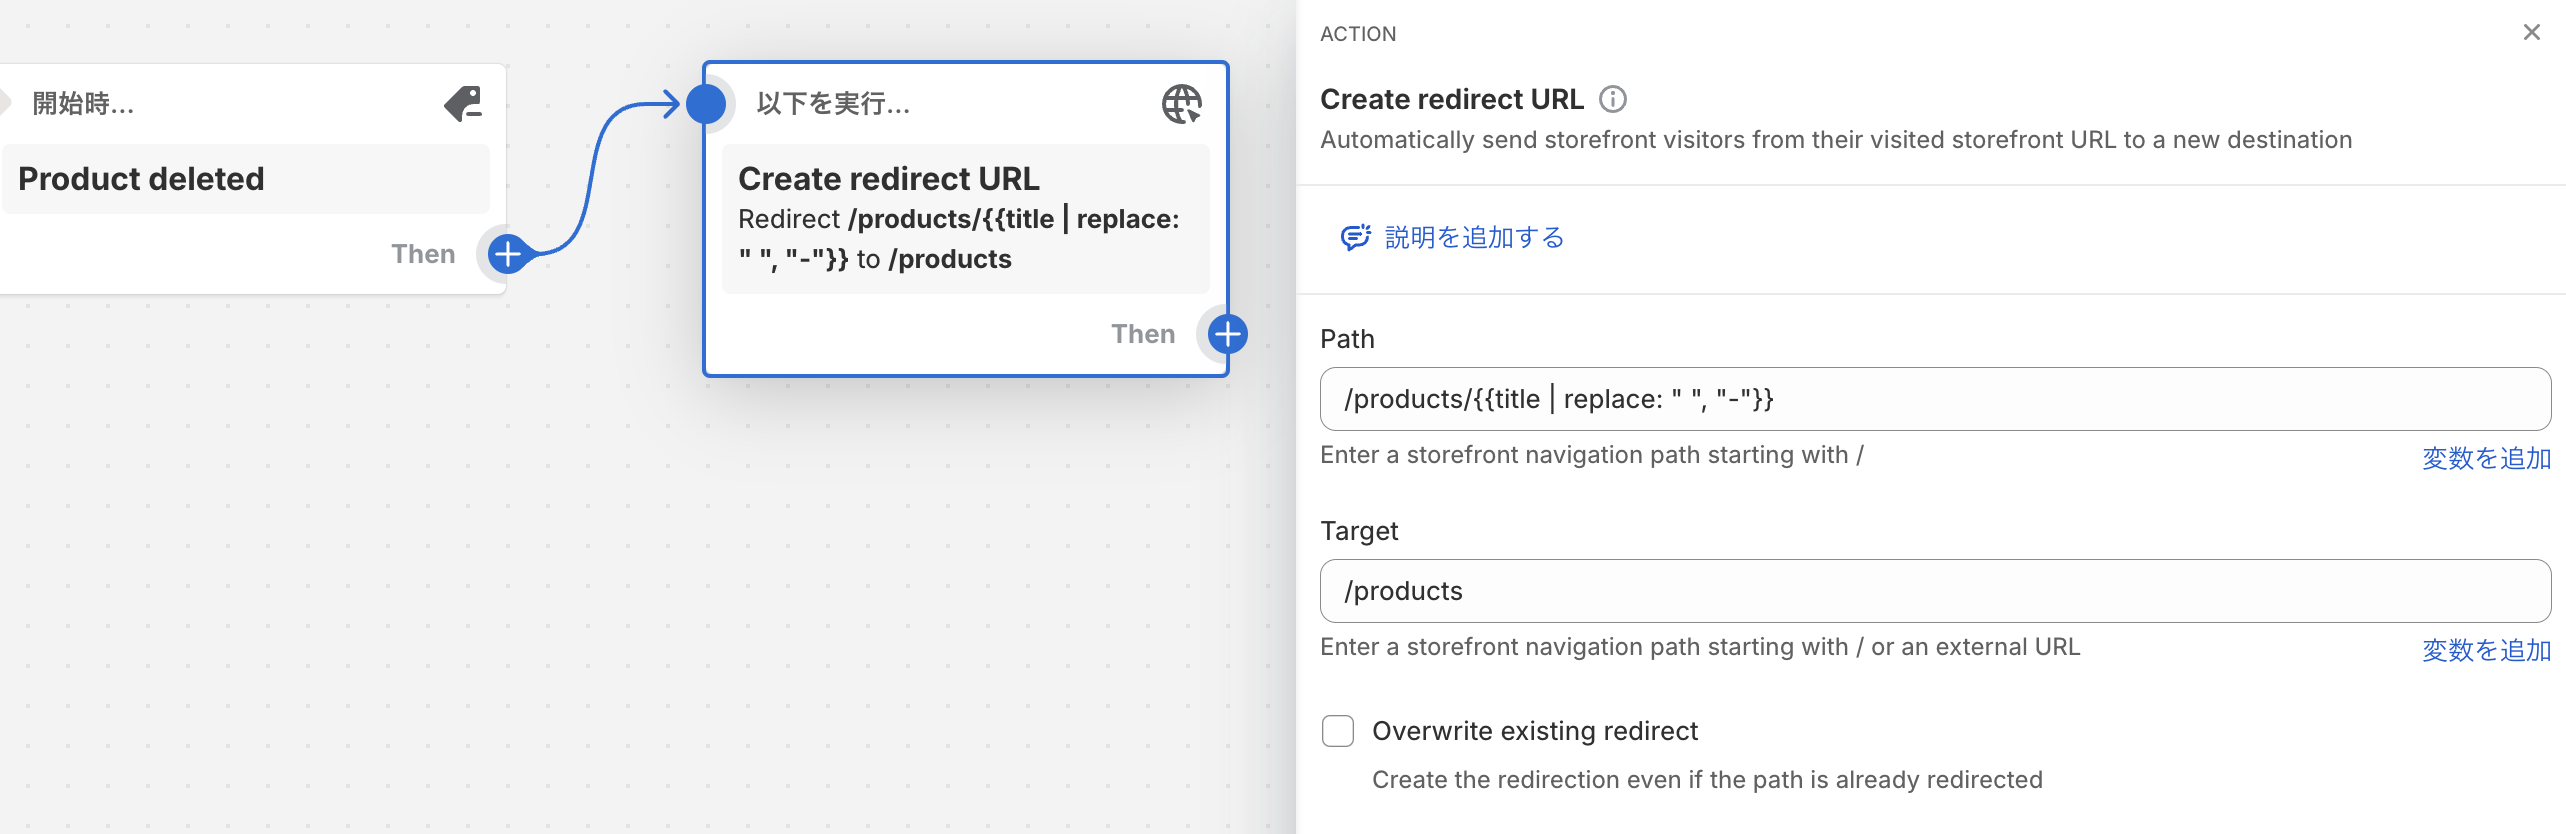Click the 以下を実行... action header text

point(833,103)
